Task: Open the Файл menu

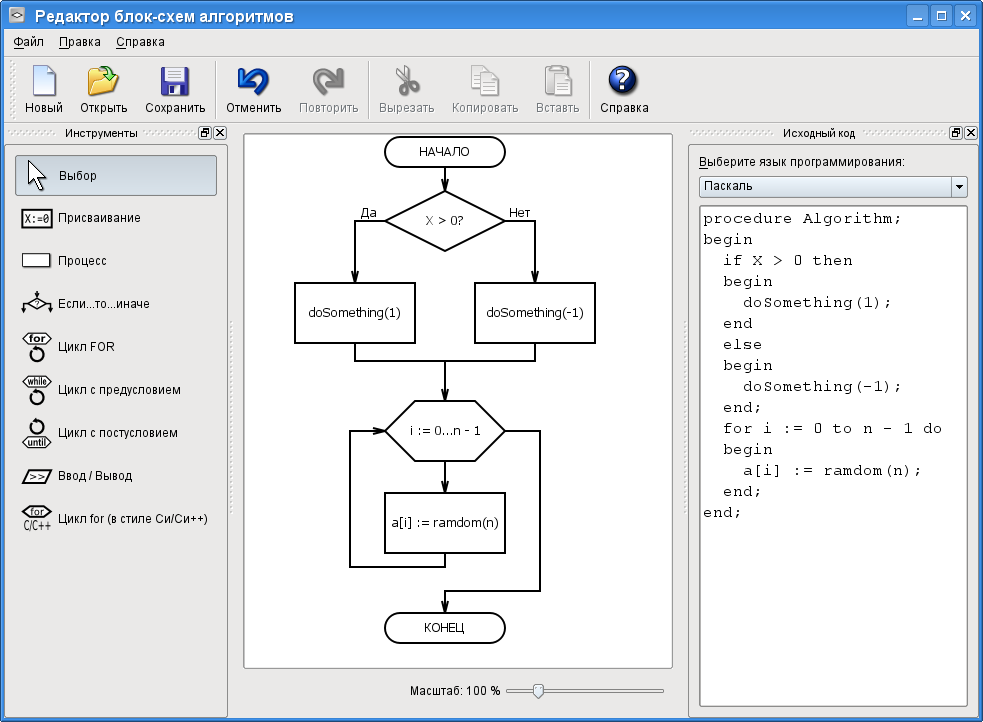Action: (x=28, y=42)
